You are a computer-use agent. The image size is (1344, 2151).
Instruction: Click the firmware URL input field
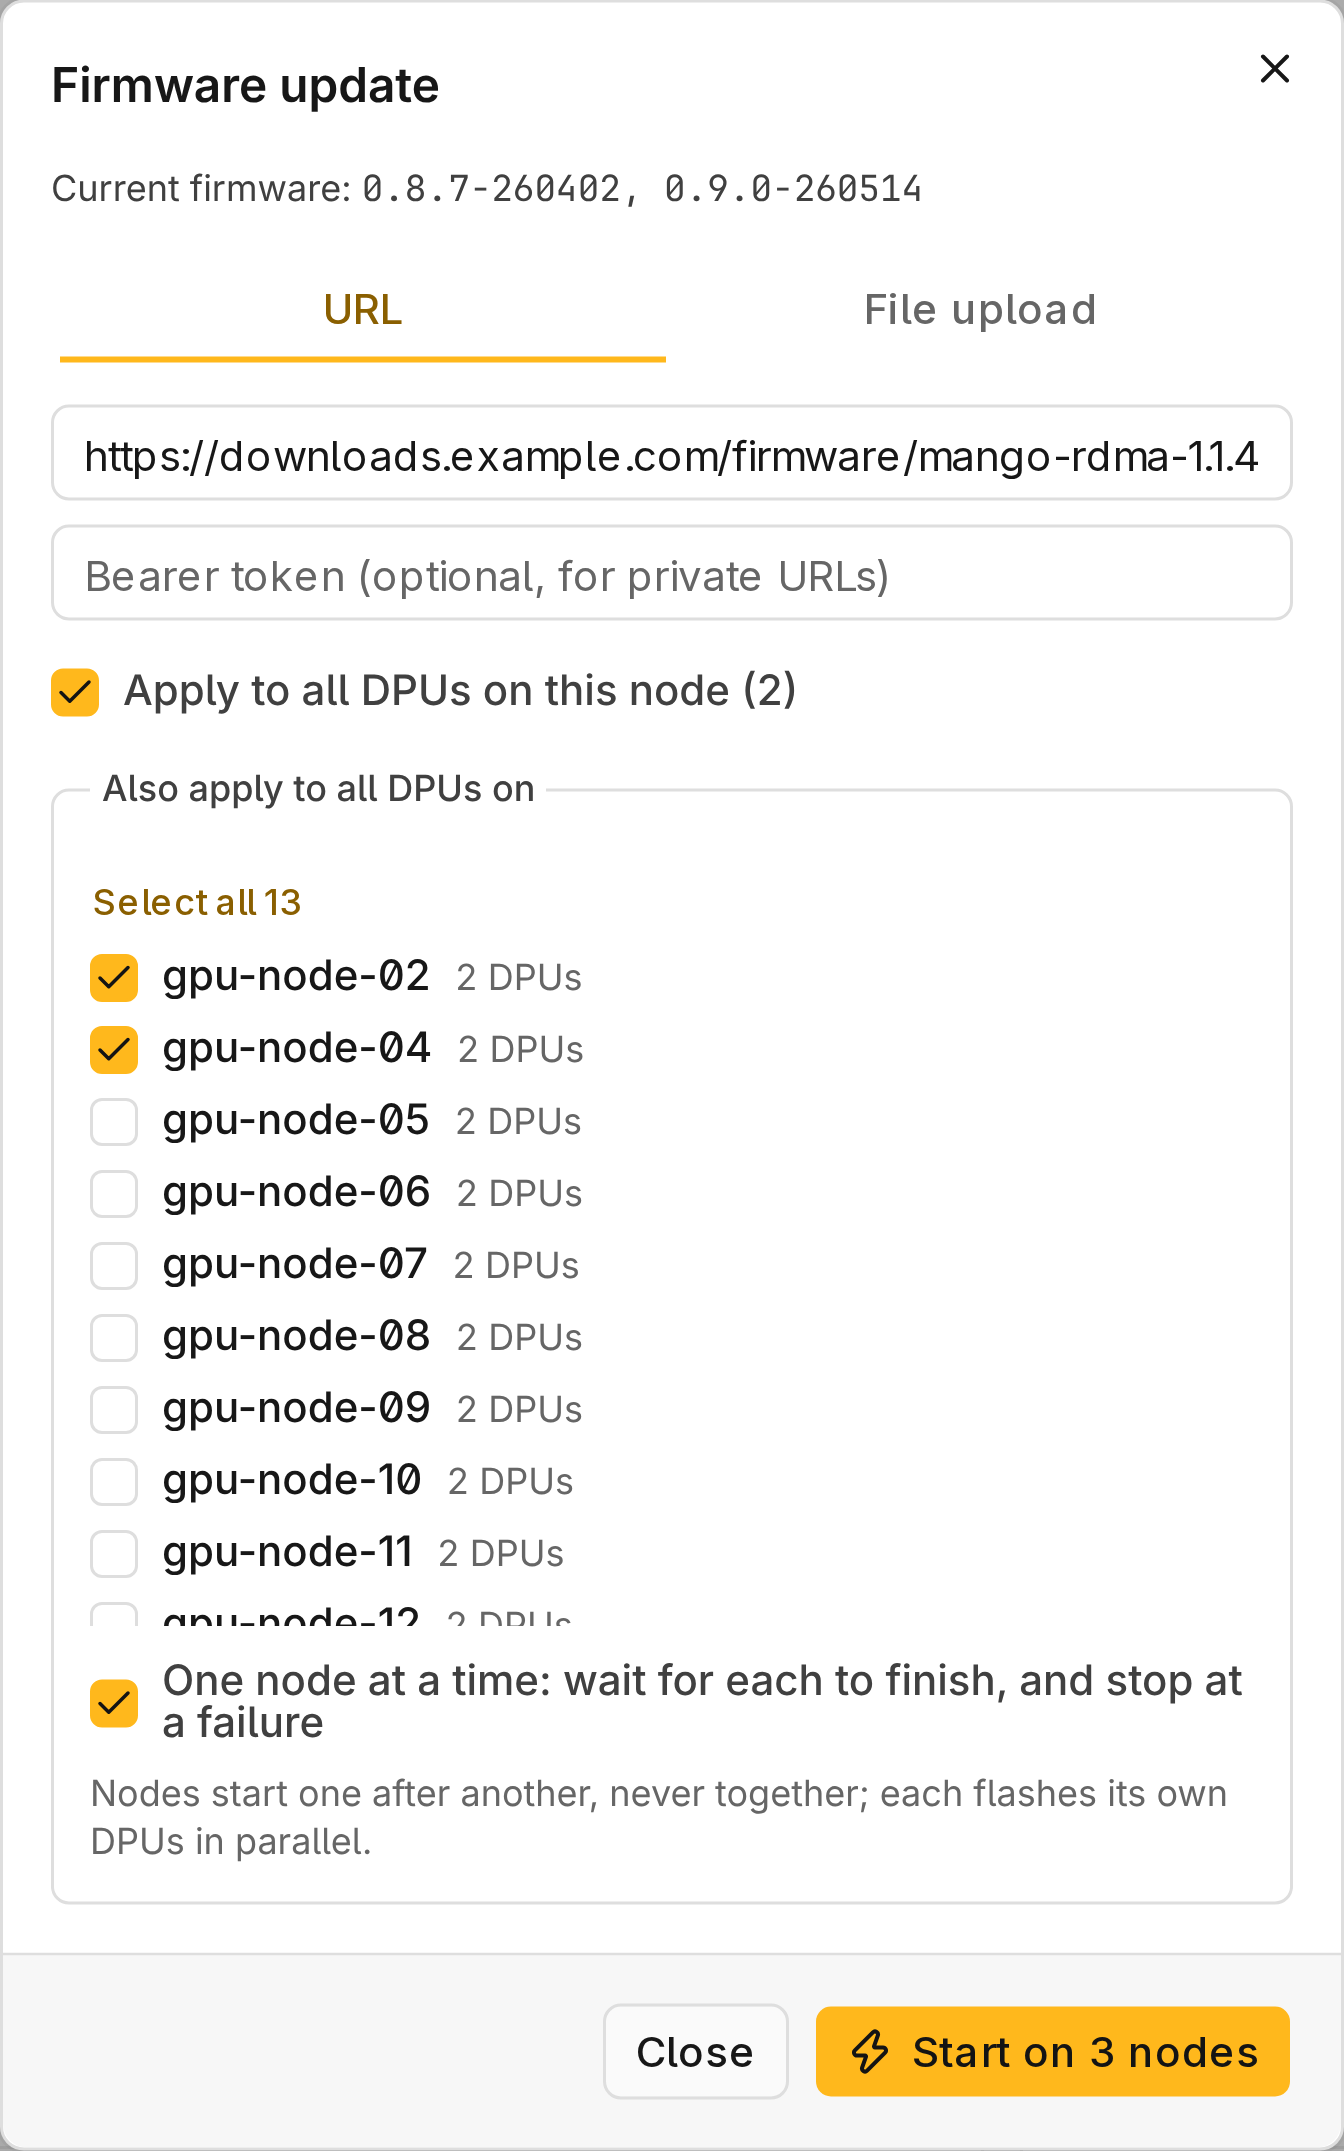[672, 453]
